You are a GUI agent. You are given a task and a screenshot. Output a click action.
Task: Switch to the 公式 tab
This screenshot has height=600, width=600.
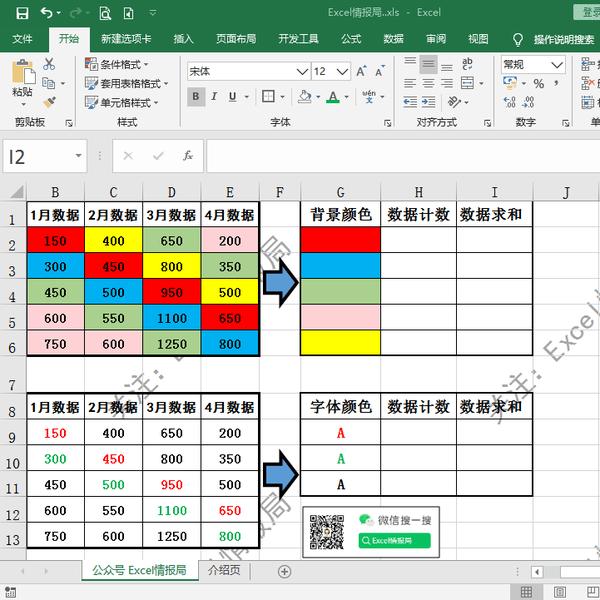click(351, 39)
